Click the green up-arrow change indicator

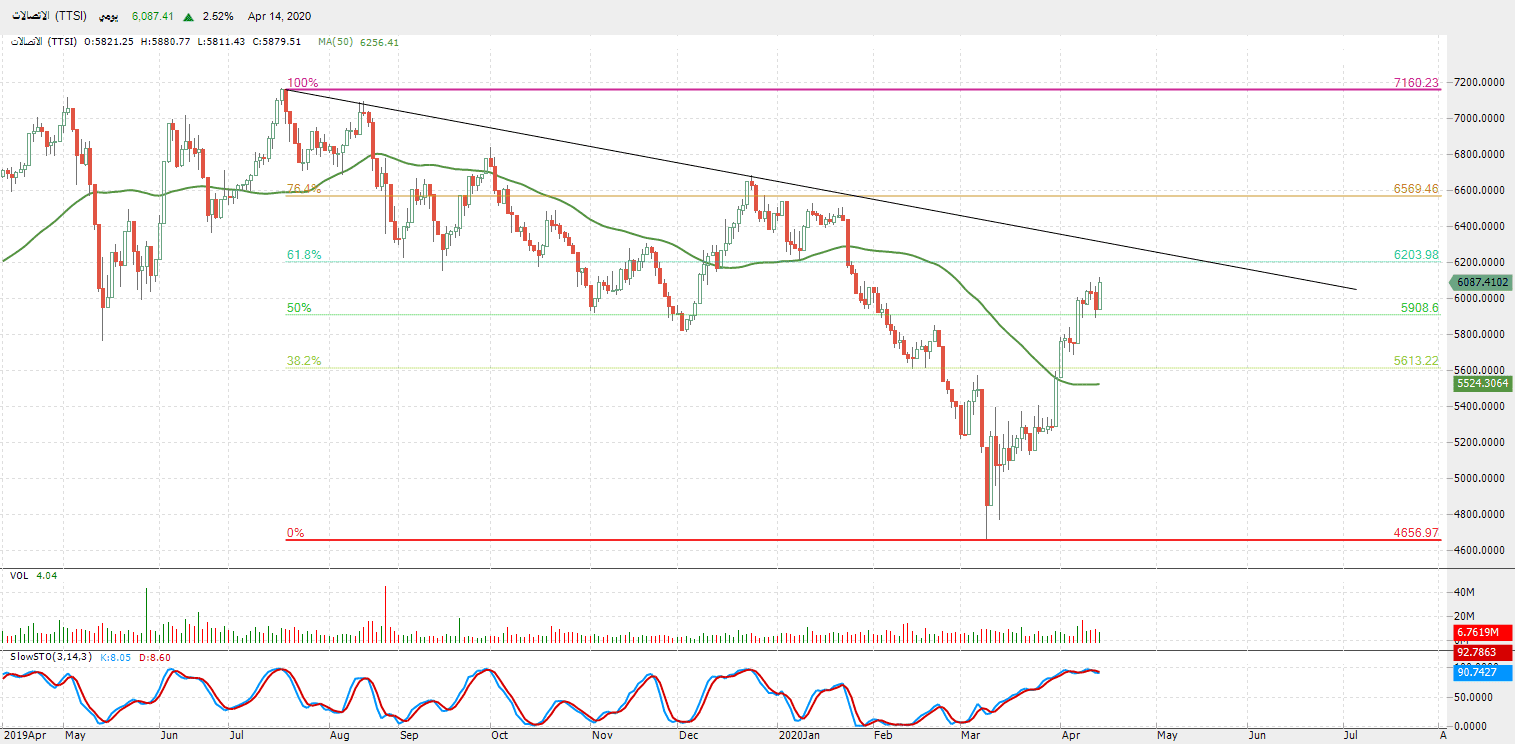pos(188,16)
